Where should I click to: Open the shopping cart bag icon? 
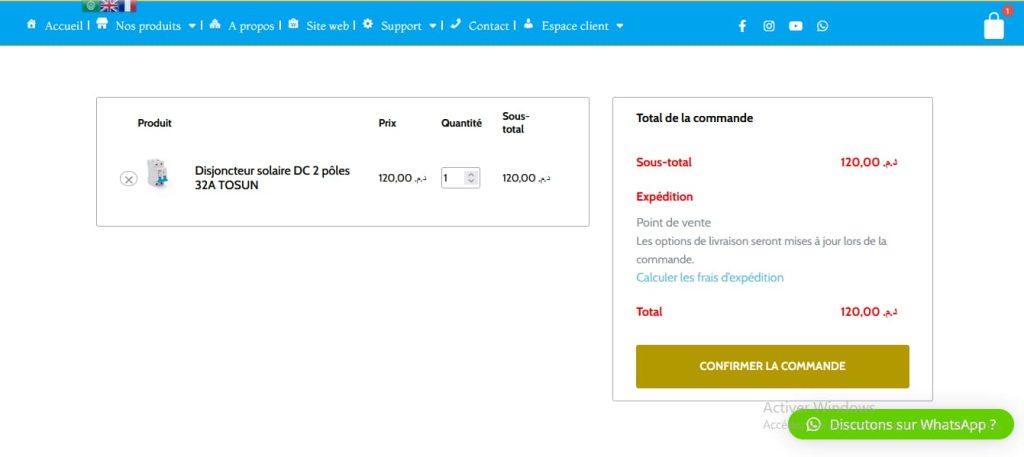click(x=993, y=26)
